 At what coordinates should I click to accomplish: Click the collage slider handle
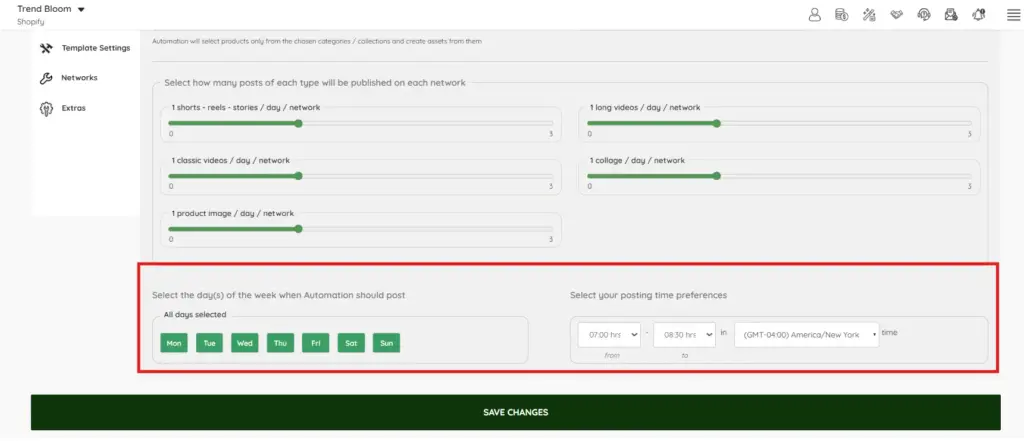716,176
